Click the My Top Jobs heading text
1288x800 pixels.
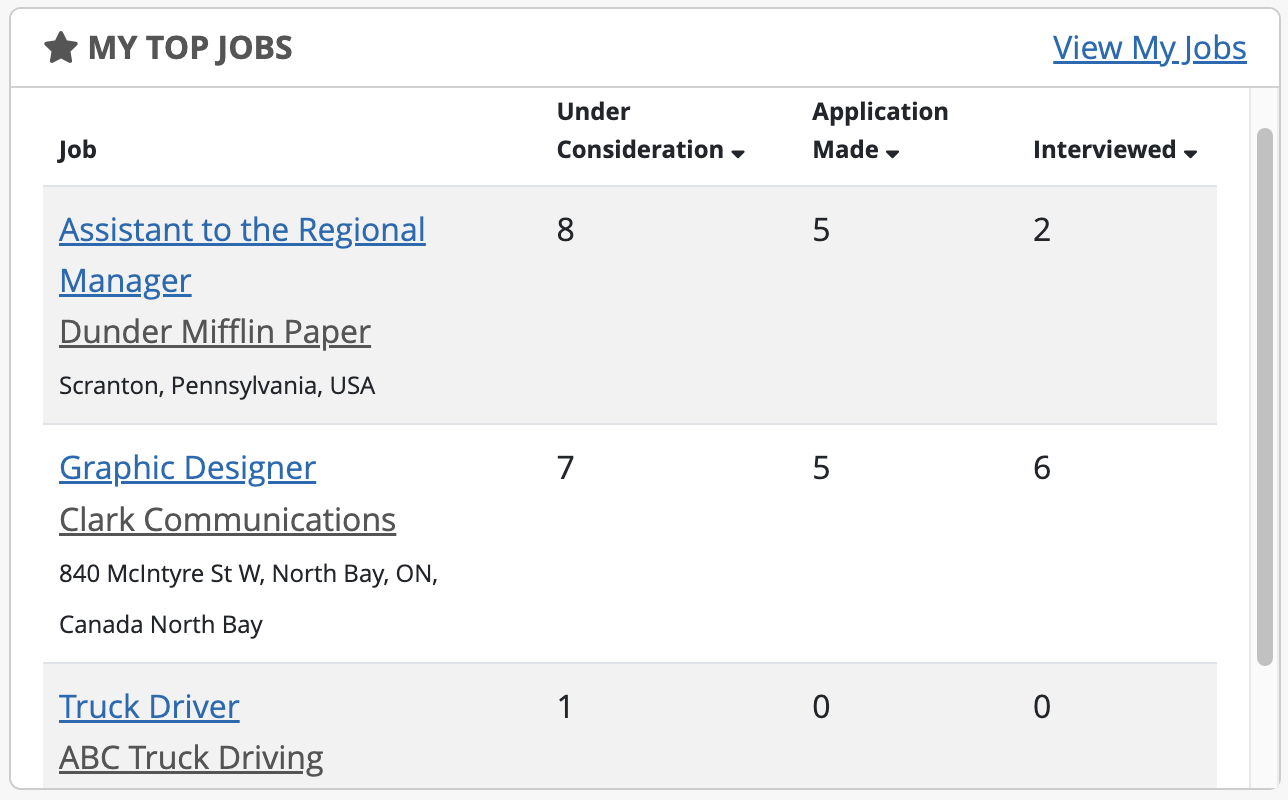coord(190,48)
